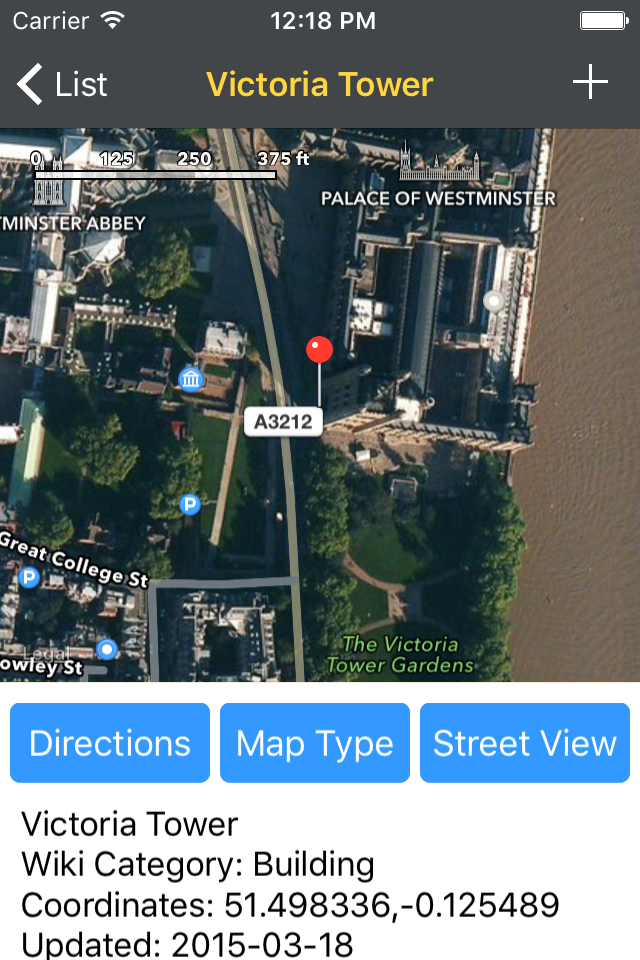Go back to List
This screenshot has height=960, width=640.
(x=62, y=84)
